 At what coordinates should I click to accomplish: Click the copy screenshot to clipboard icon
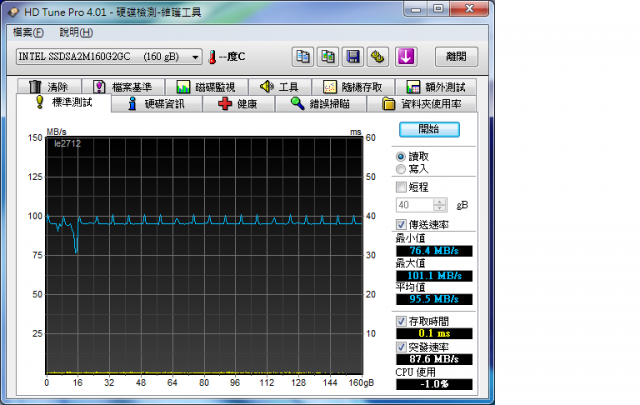(x=328, y=57)
